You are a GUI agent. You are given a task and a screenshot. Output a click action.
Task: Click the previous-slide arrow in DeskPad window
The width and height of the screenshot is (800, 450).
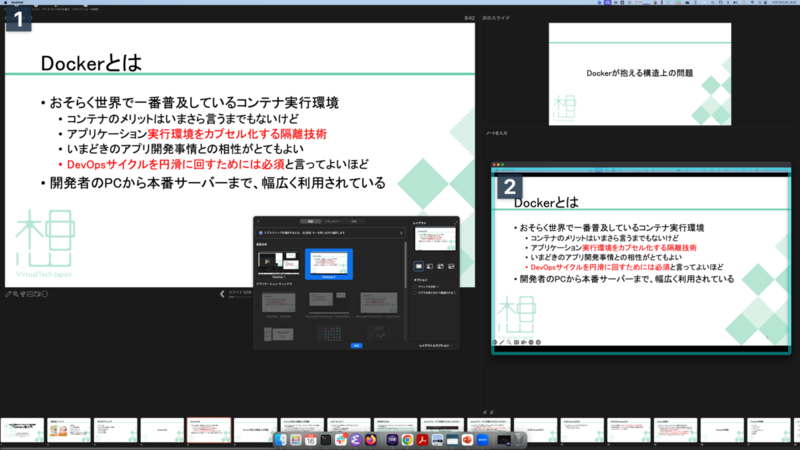click(x=494, y=342)
